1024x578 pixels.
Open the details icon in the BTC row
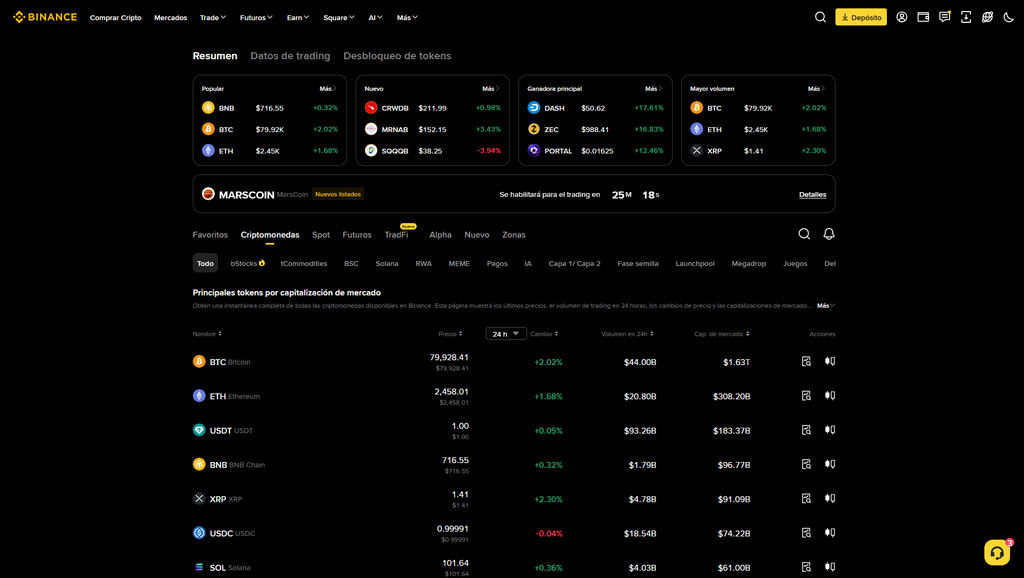coord(807,361)
